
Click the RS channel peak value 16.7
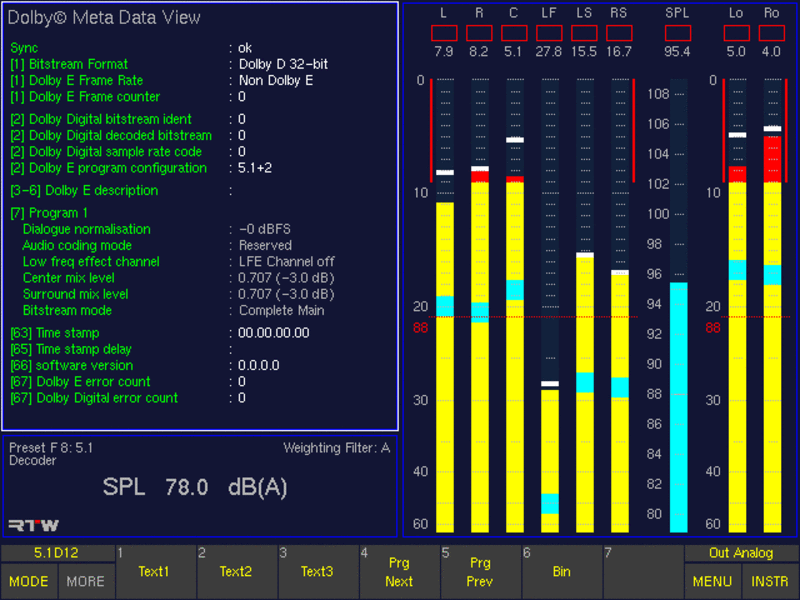click(619, 52)
